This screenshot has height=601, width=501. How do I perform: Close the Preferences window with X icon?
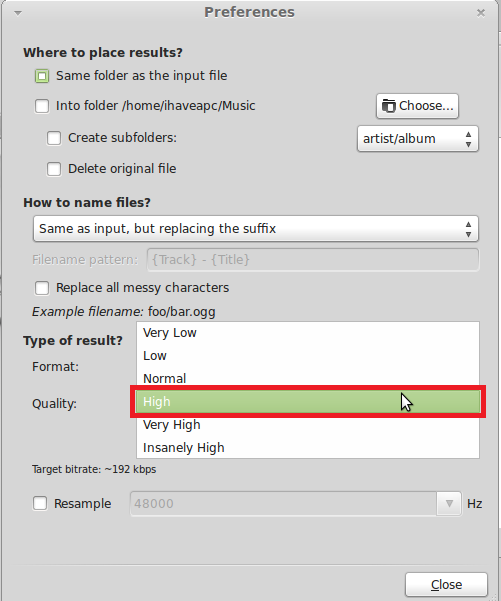(x=481, y=13)
